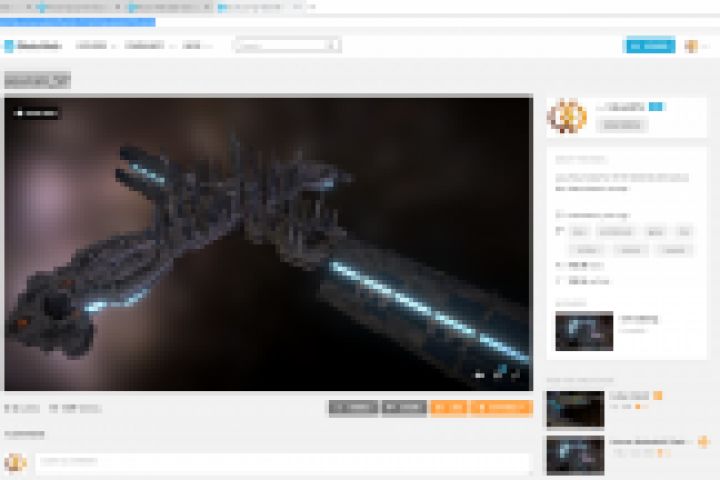
Task: Open the first suggested model thumbnail
Action: click(x=575, y=409)
